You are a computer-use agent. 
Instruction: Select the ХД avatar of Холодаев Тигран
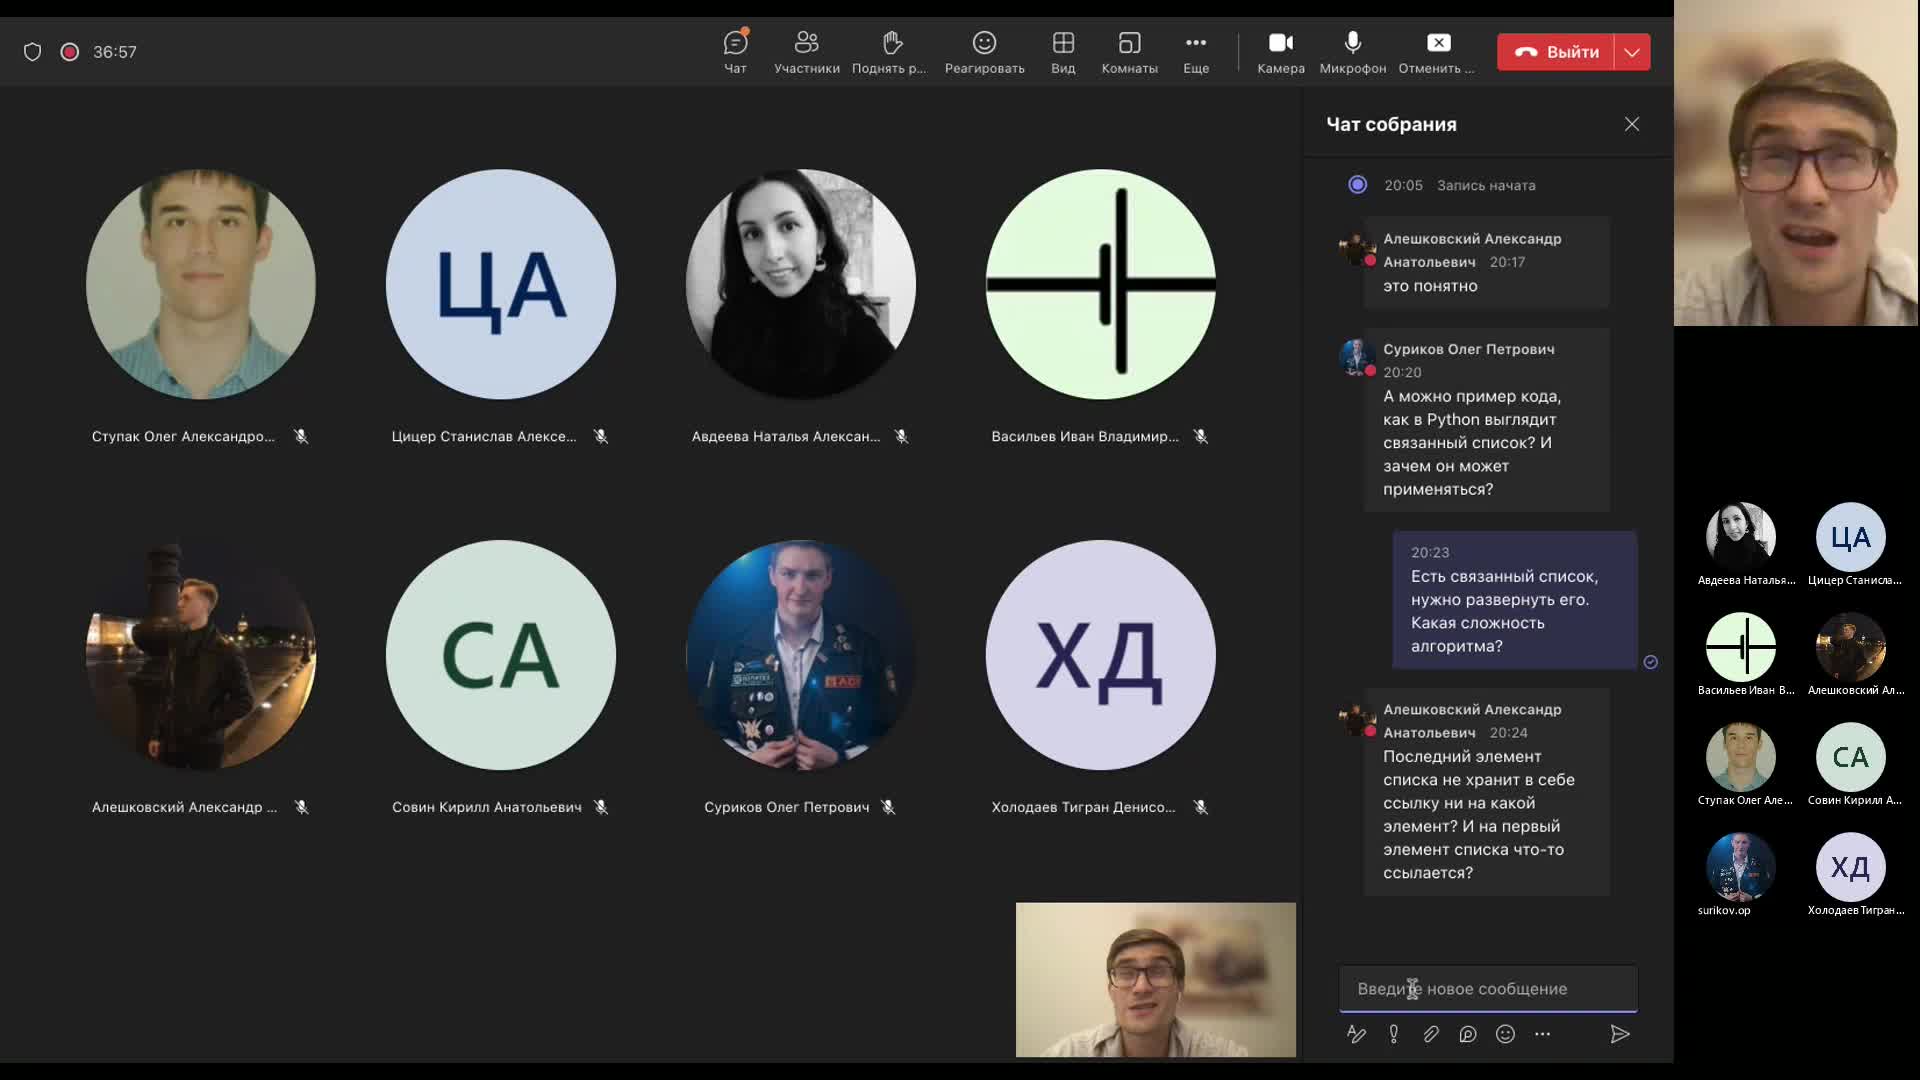tap(1101, 655)
